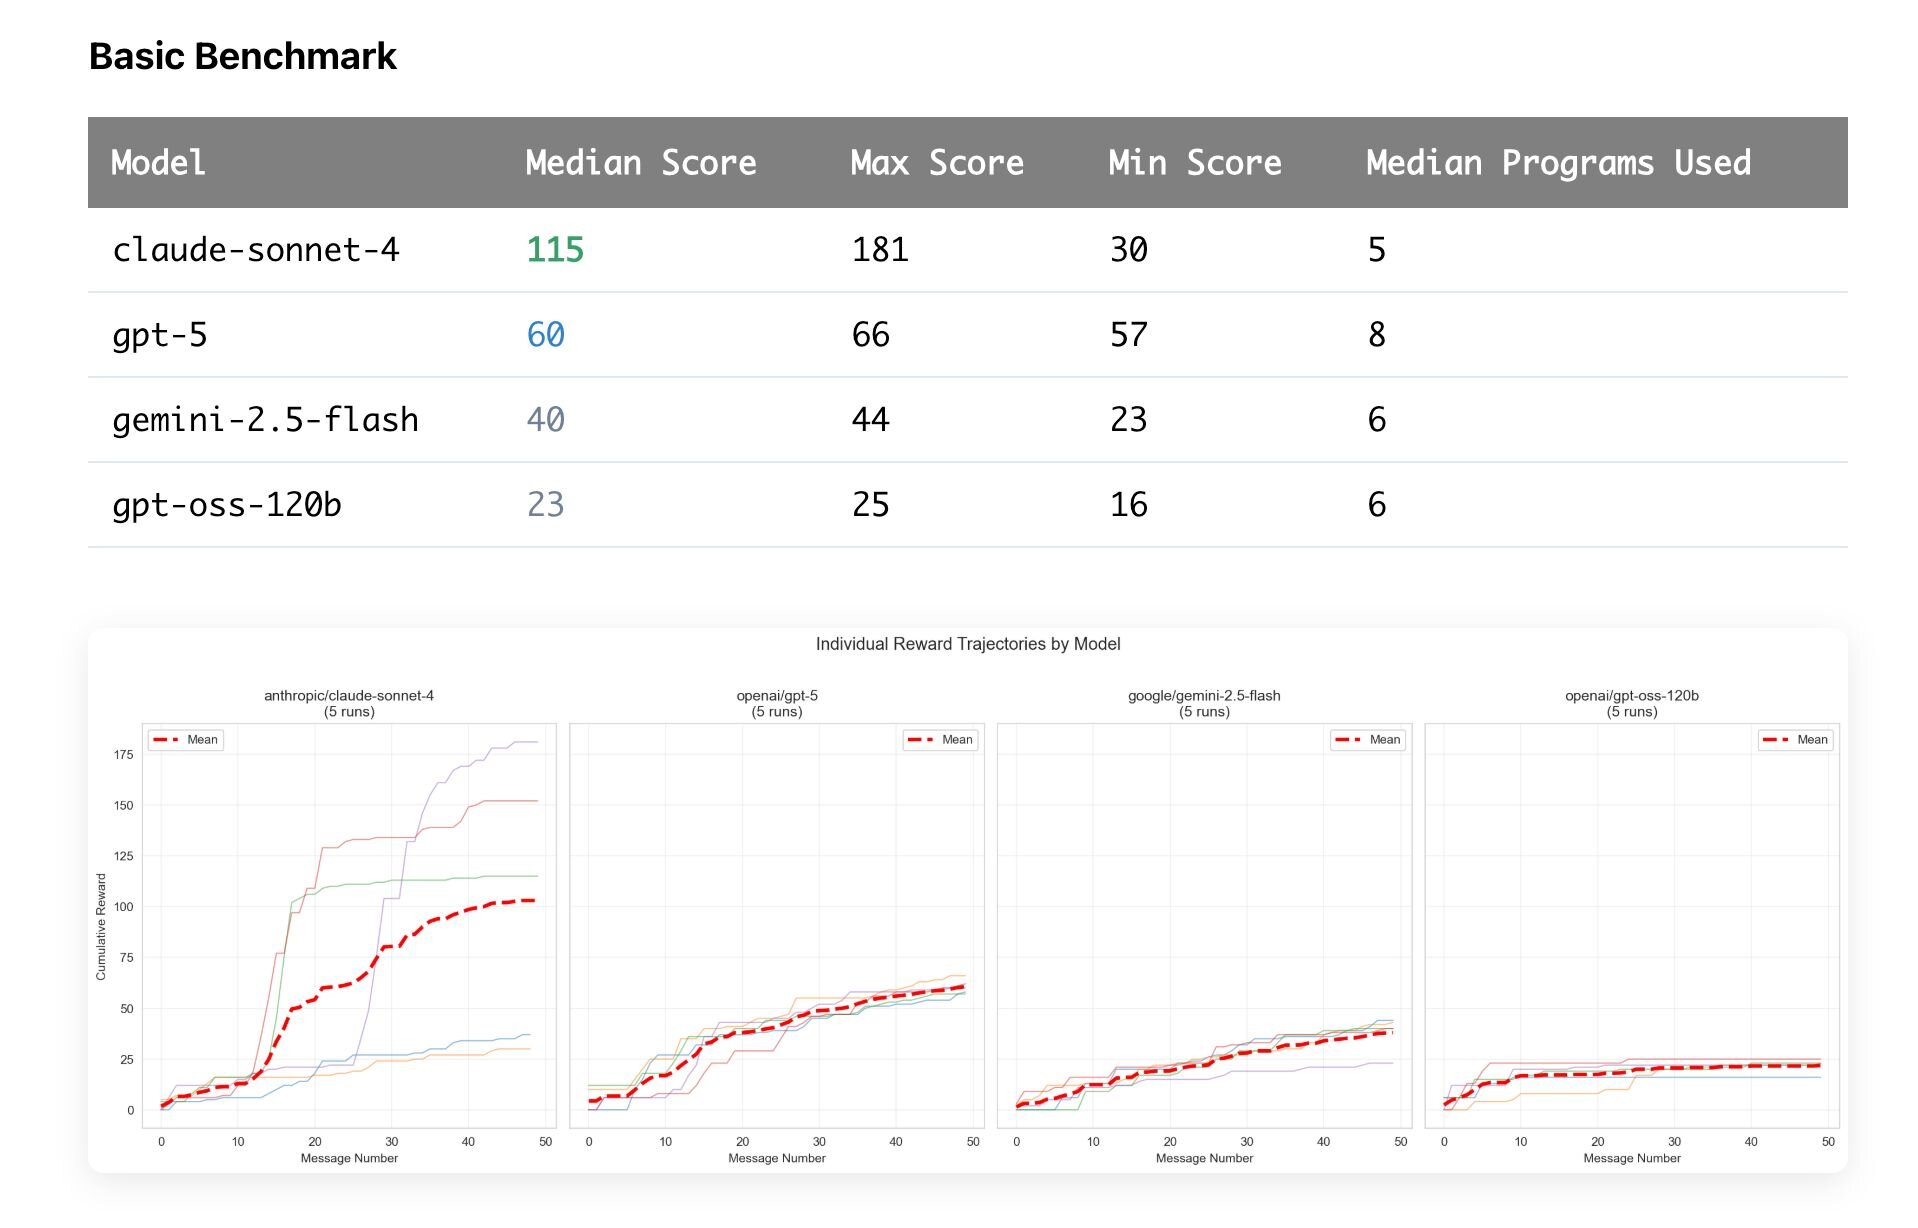
Task: Open the google/gemini-2.5-flash trajectory plot
Action: tap(1204, 925)
